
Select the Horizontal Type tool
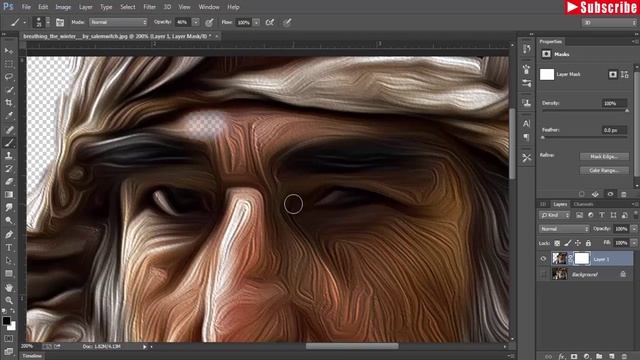point(9,248)
